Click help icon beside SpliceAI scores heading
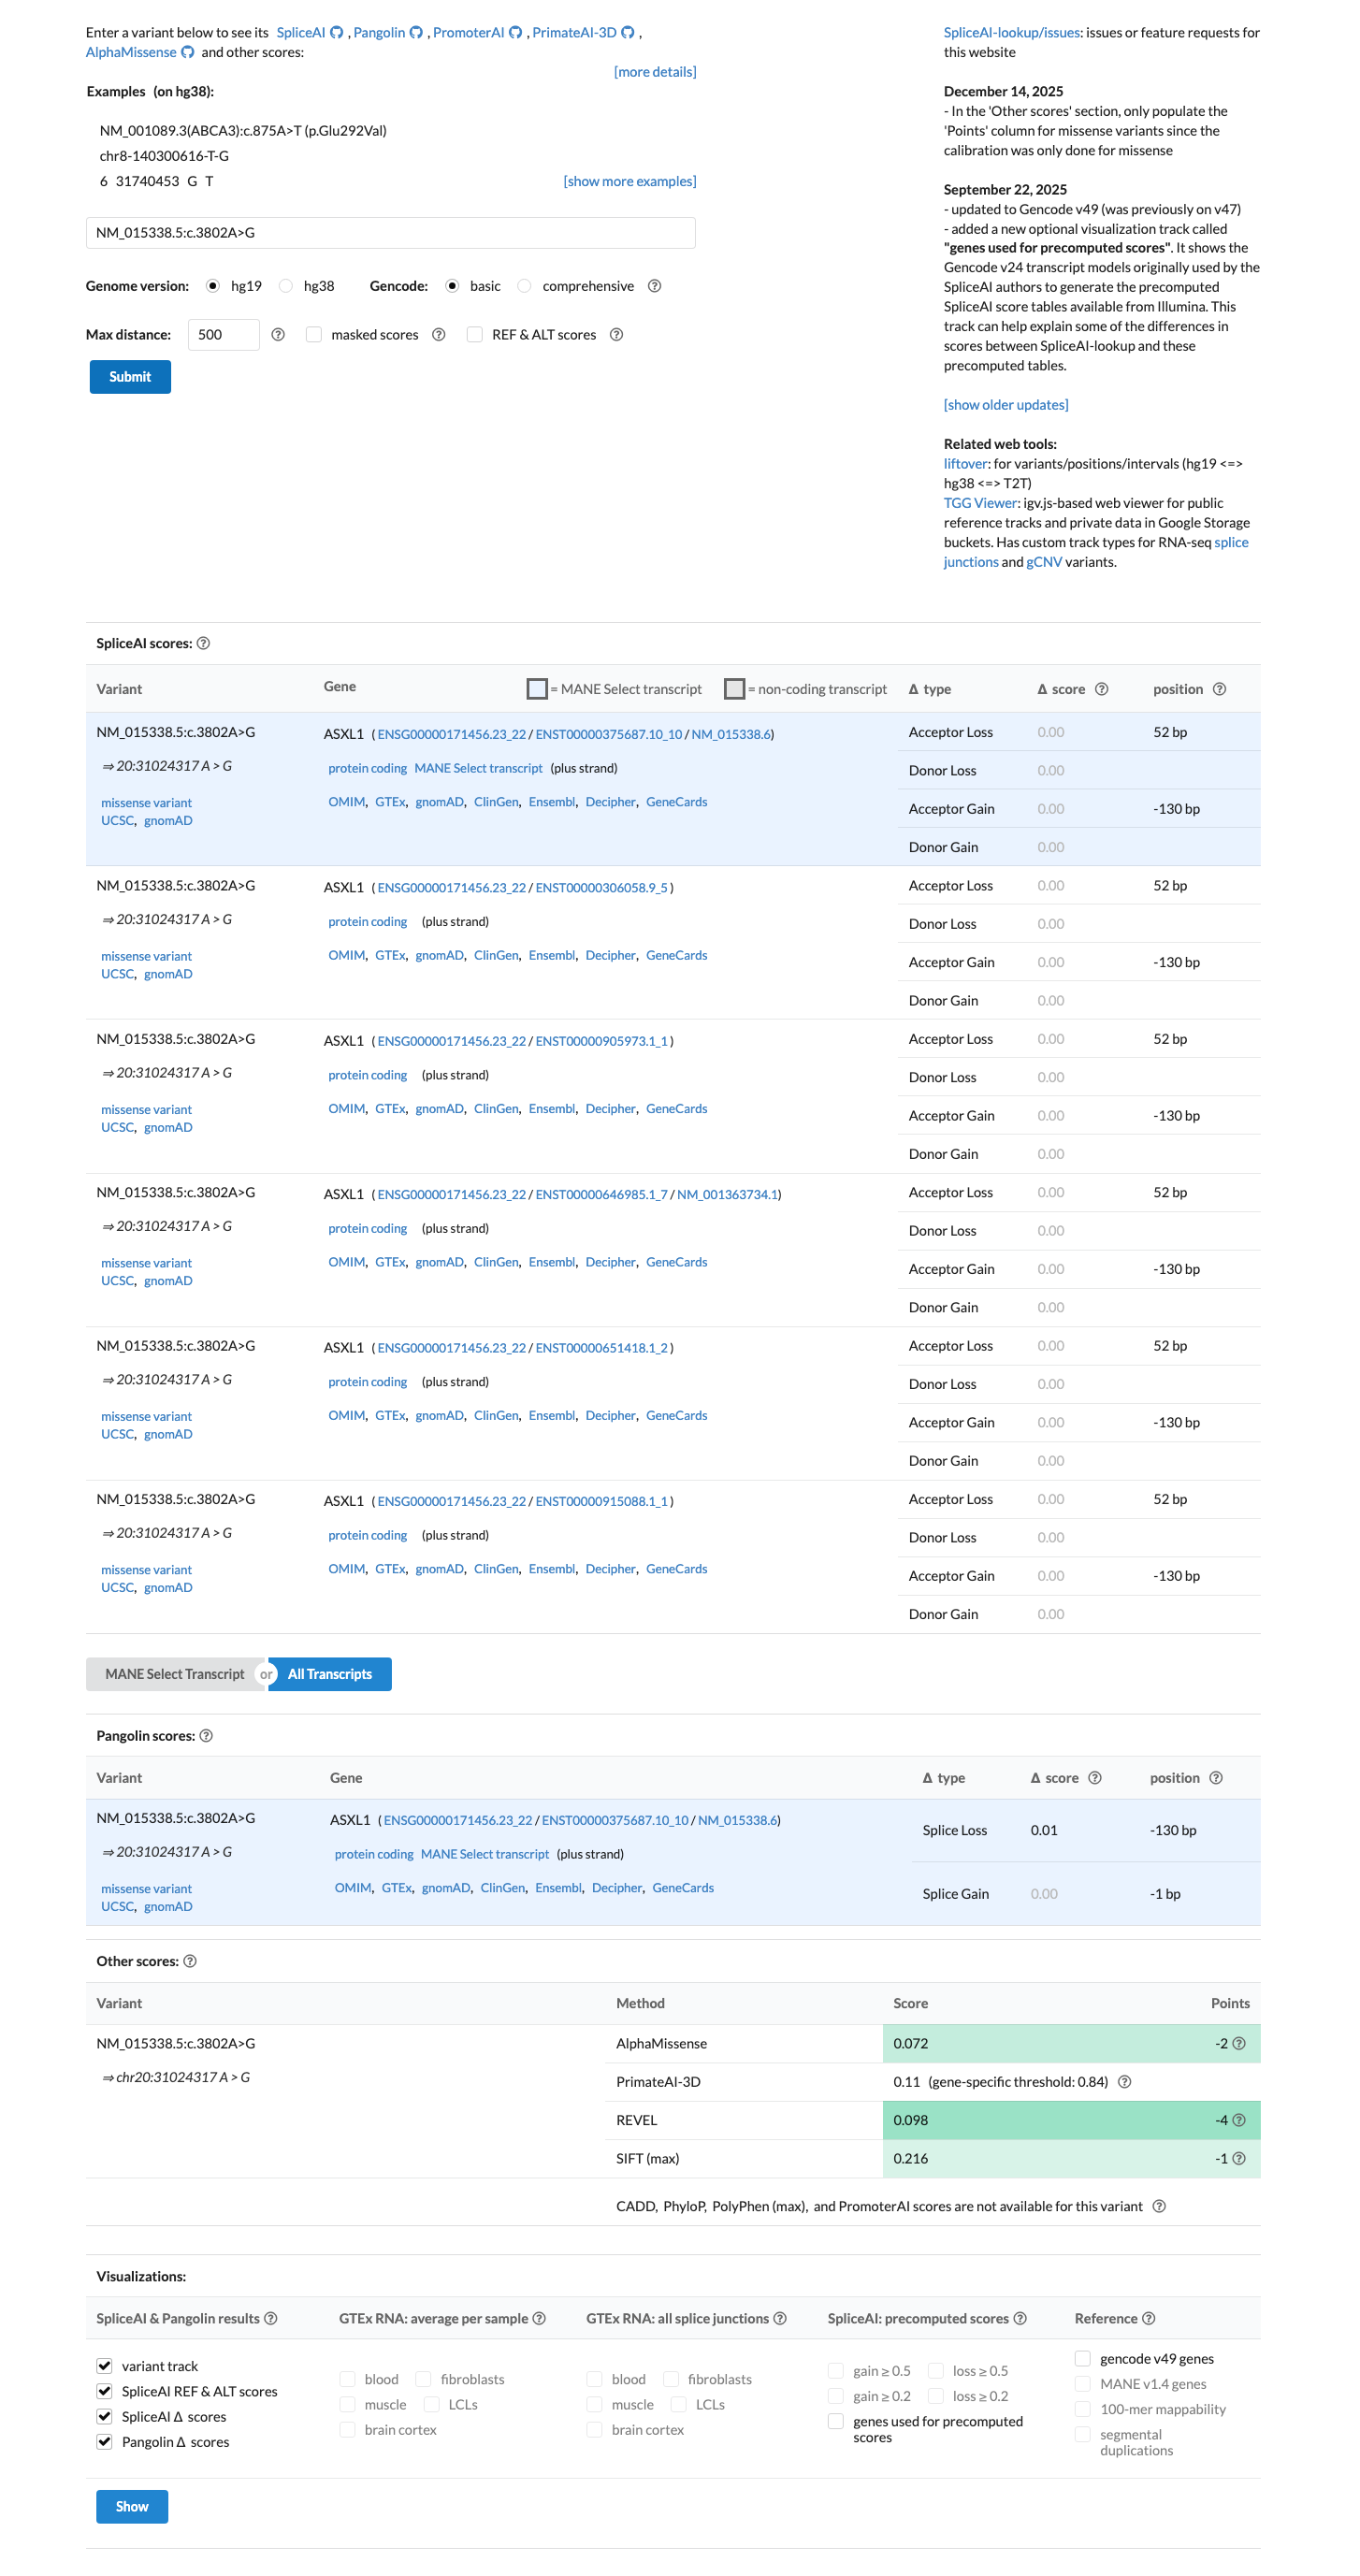 204,643
